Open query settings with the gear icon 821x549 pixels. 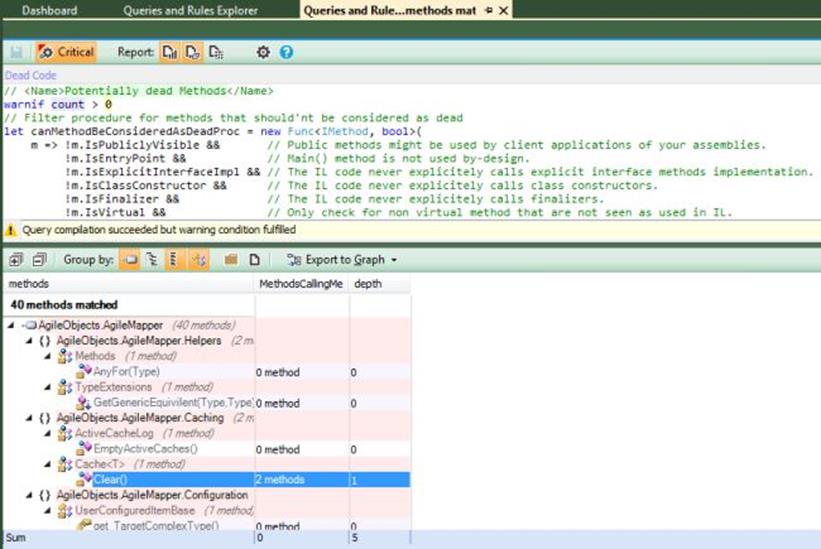[263, 52]
